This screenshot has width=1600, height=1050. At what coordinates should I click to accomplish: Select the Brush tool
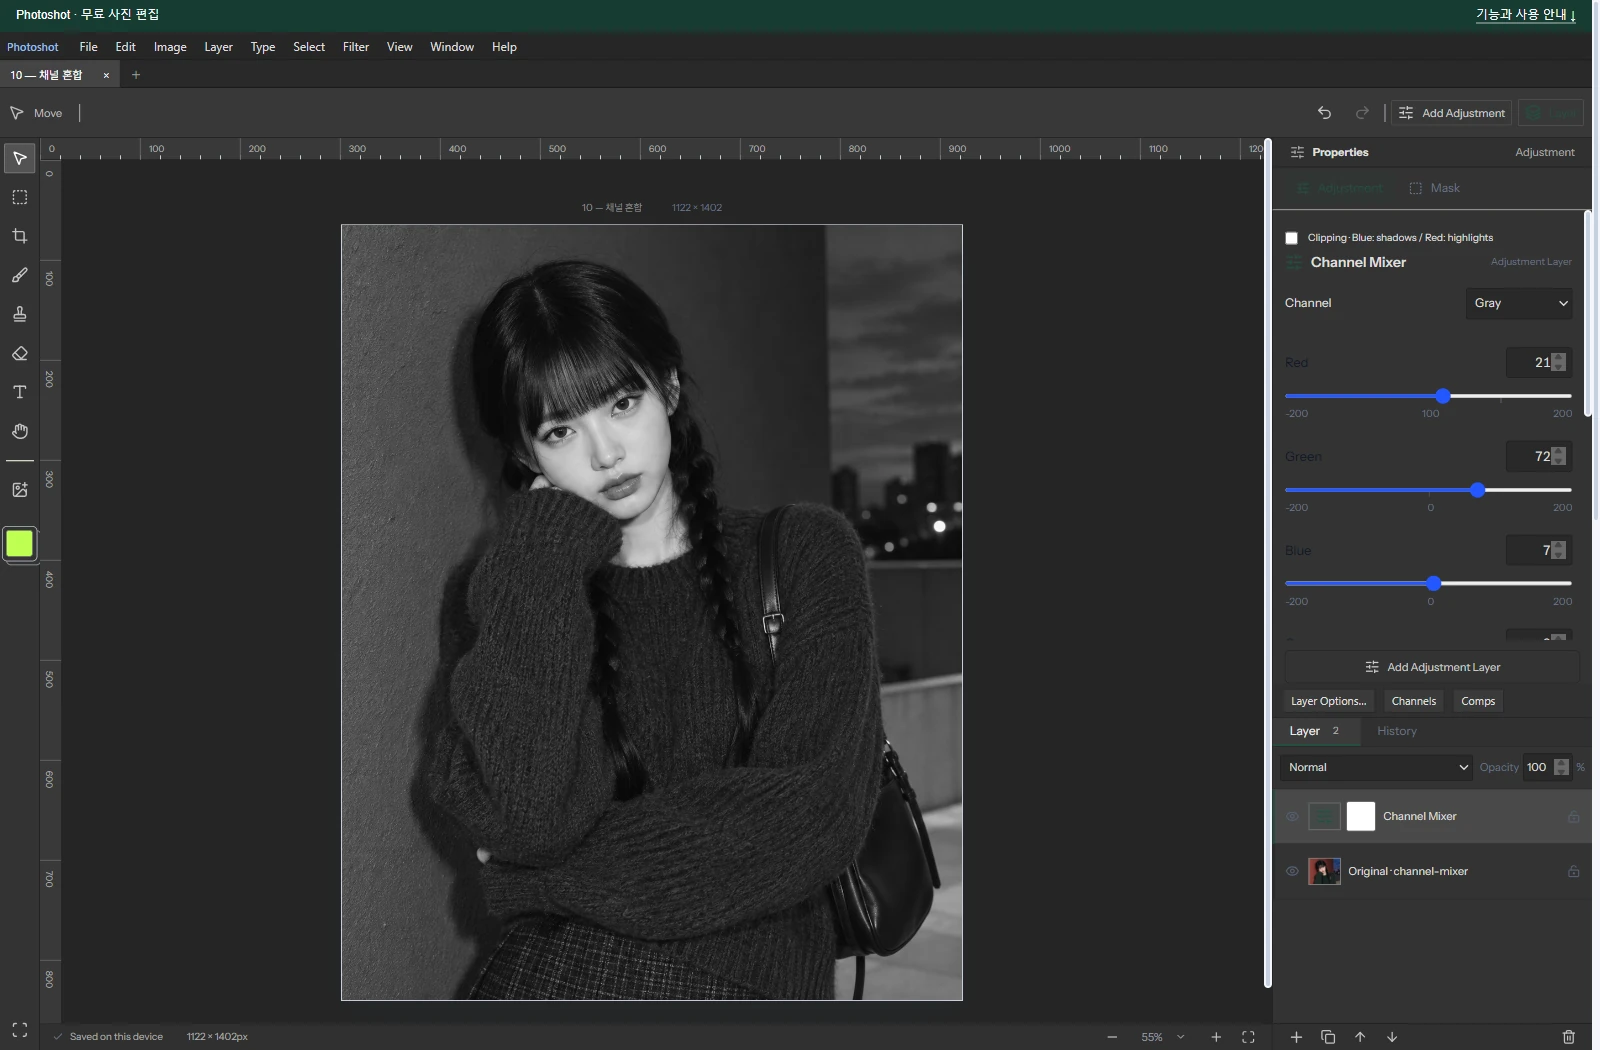point(19,275)
